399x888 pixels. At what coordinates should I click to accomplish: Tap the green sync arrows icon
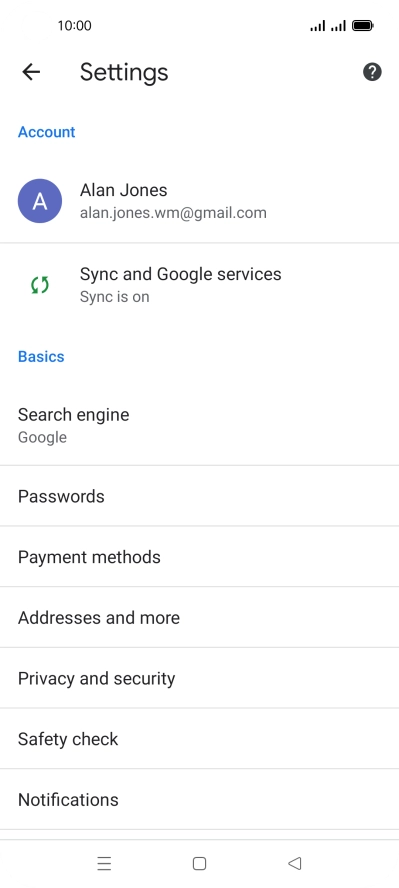(x=40, y=285)
